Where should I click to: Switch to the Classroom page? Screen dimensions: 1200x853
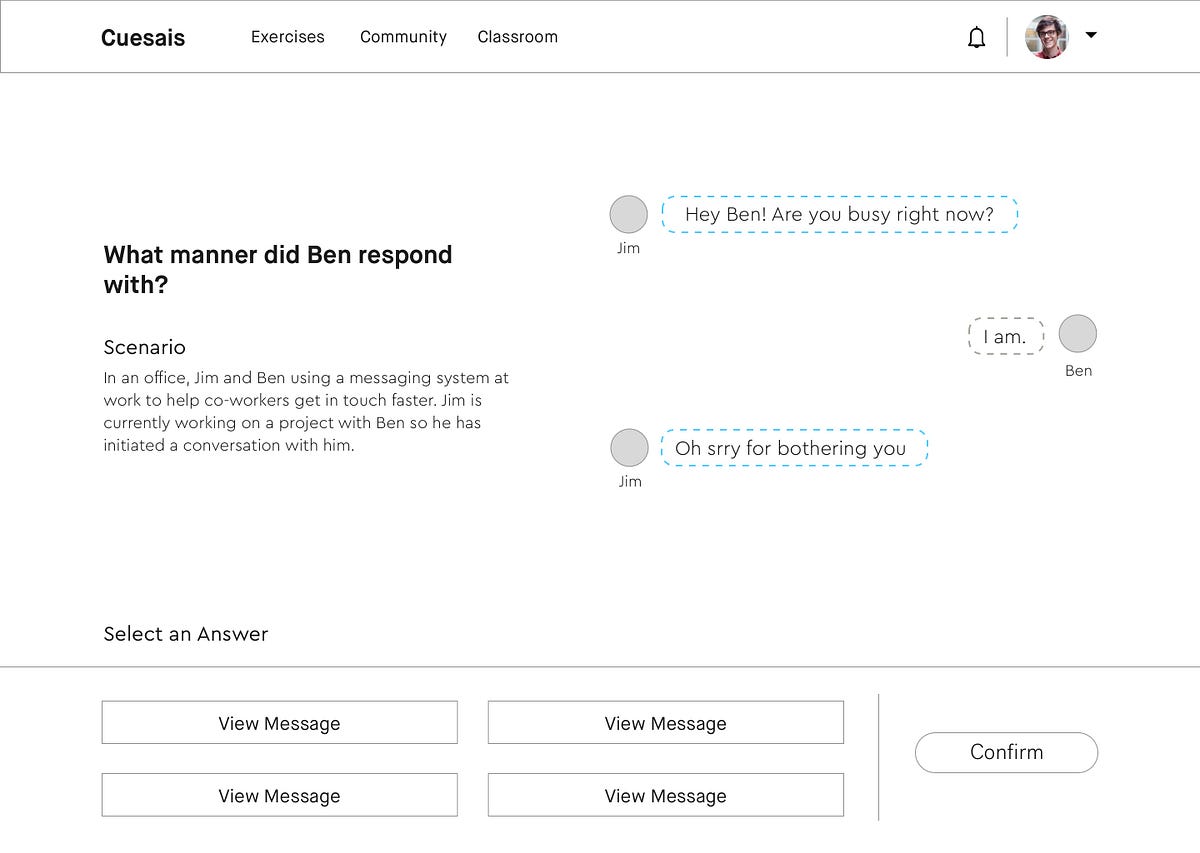coord(517,37)
